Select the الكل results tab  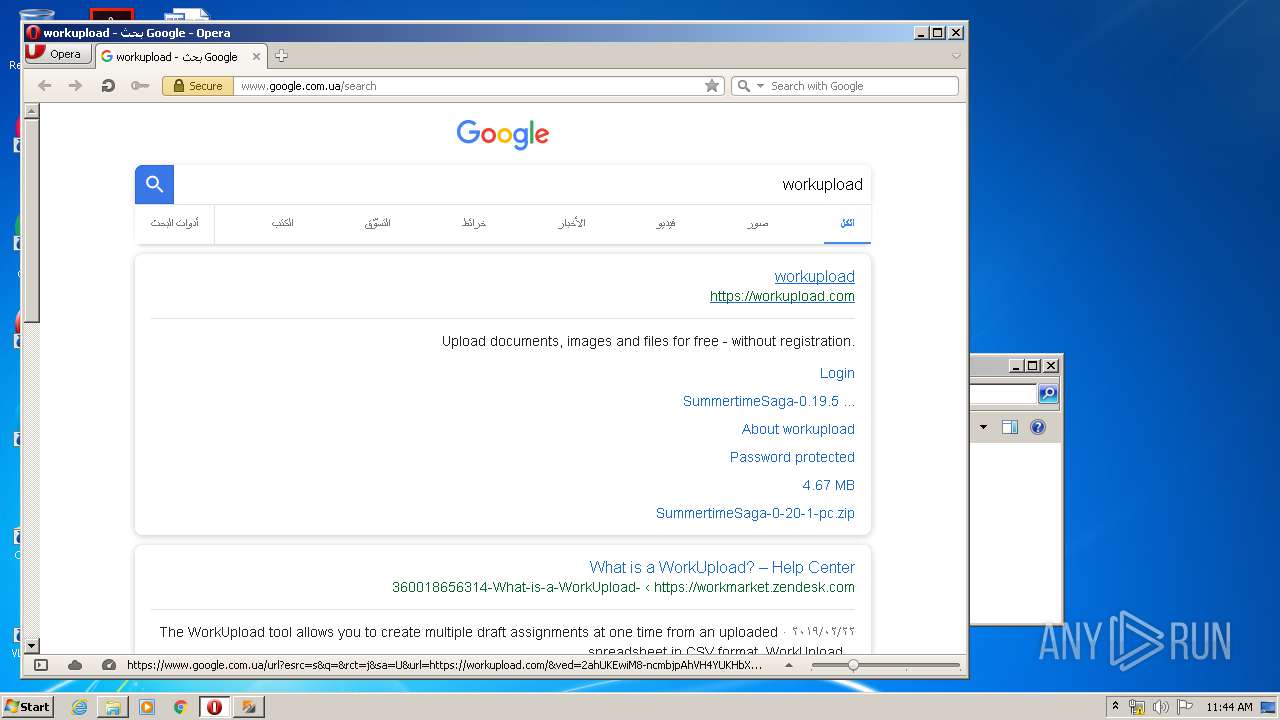(847, 223)
